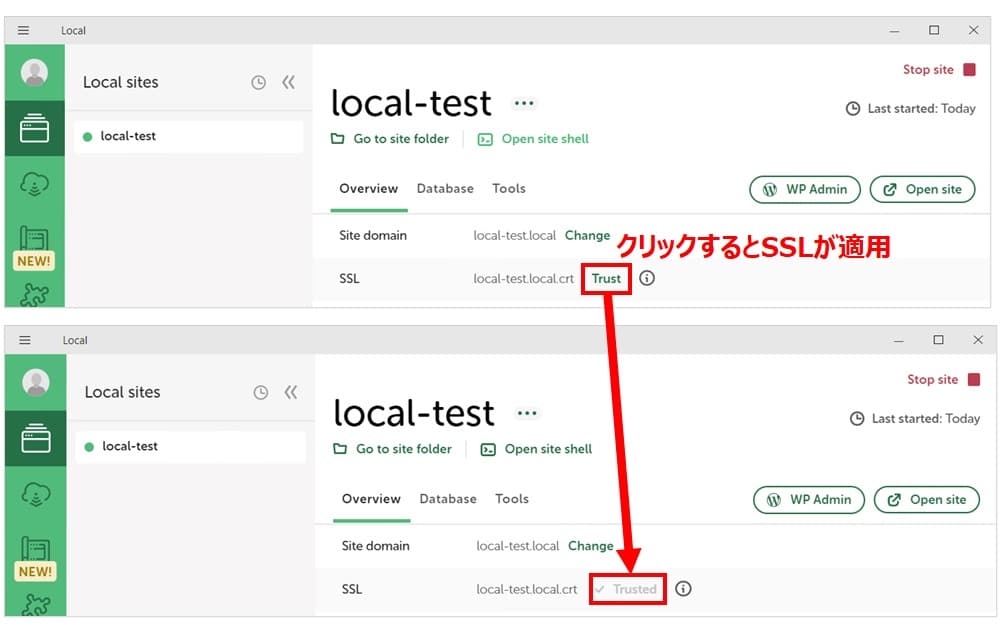Click Open site shell in upper window

pyautogui.click(x=534, y=139)
